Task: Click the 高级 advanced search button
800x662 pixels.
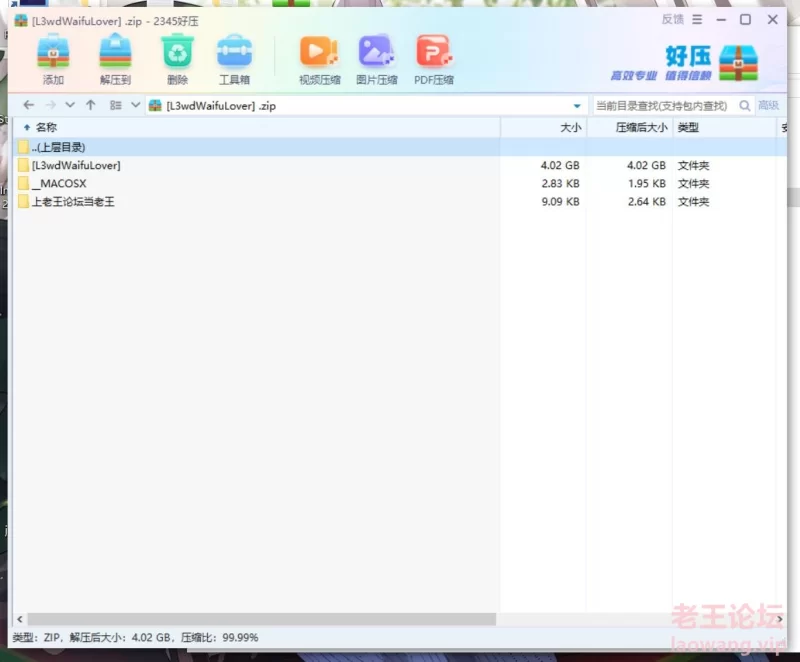Action: (768, 105)
